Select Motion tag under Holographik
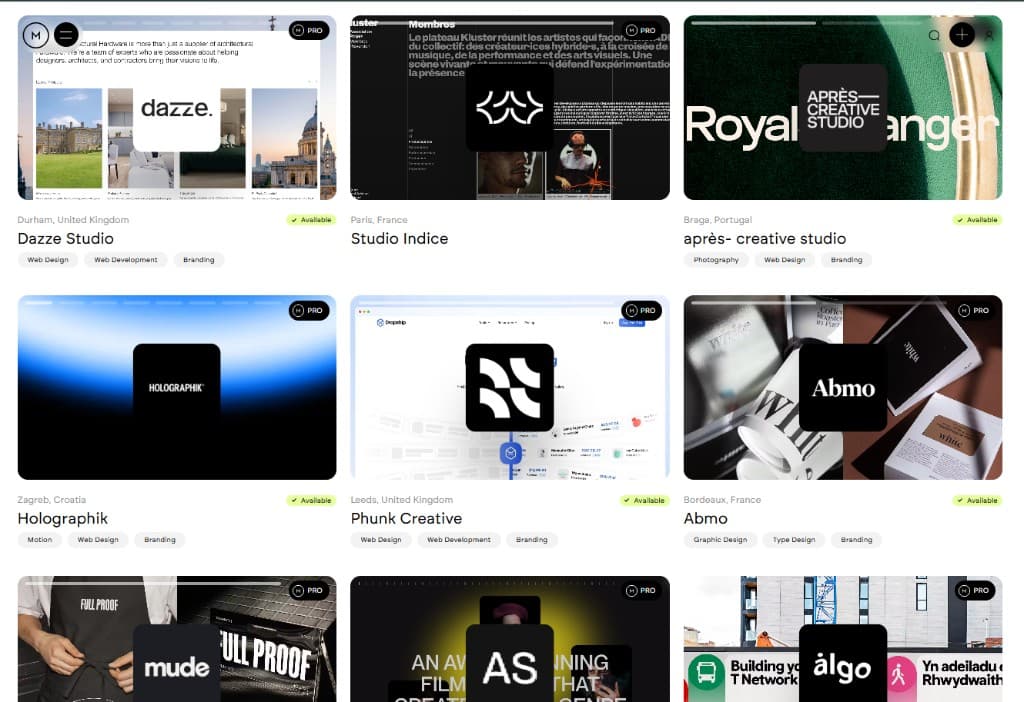This screenshot has height=702, width=1024. [40, 540]
